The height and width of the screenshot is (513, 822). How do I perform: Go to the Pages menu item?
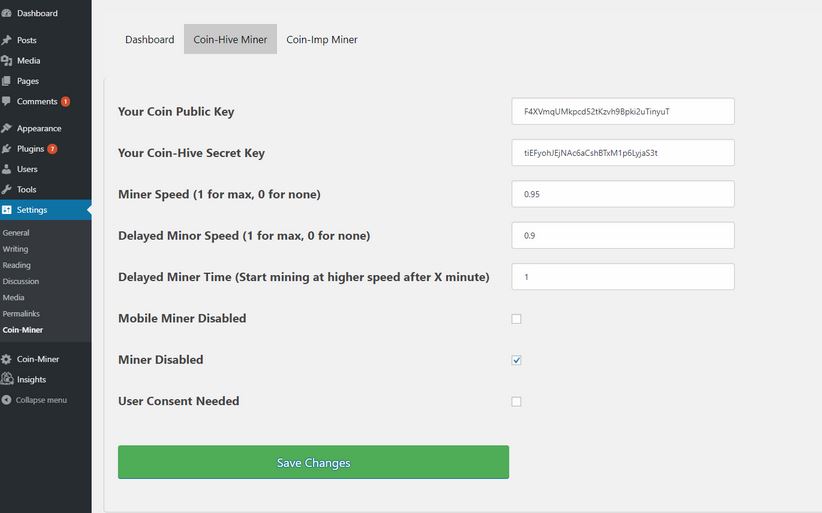[x=28, y=81]
